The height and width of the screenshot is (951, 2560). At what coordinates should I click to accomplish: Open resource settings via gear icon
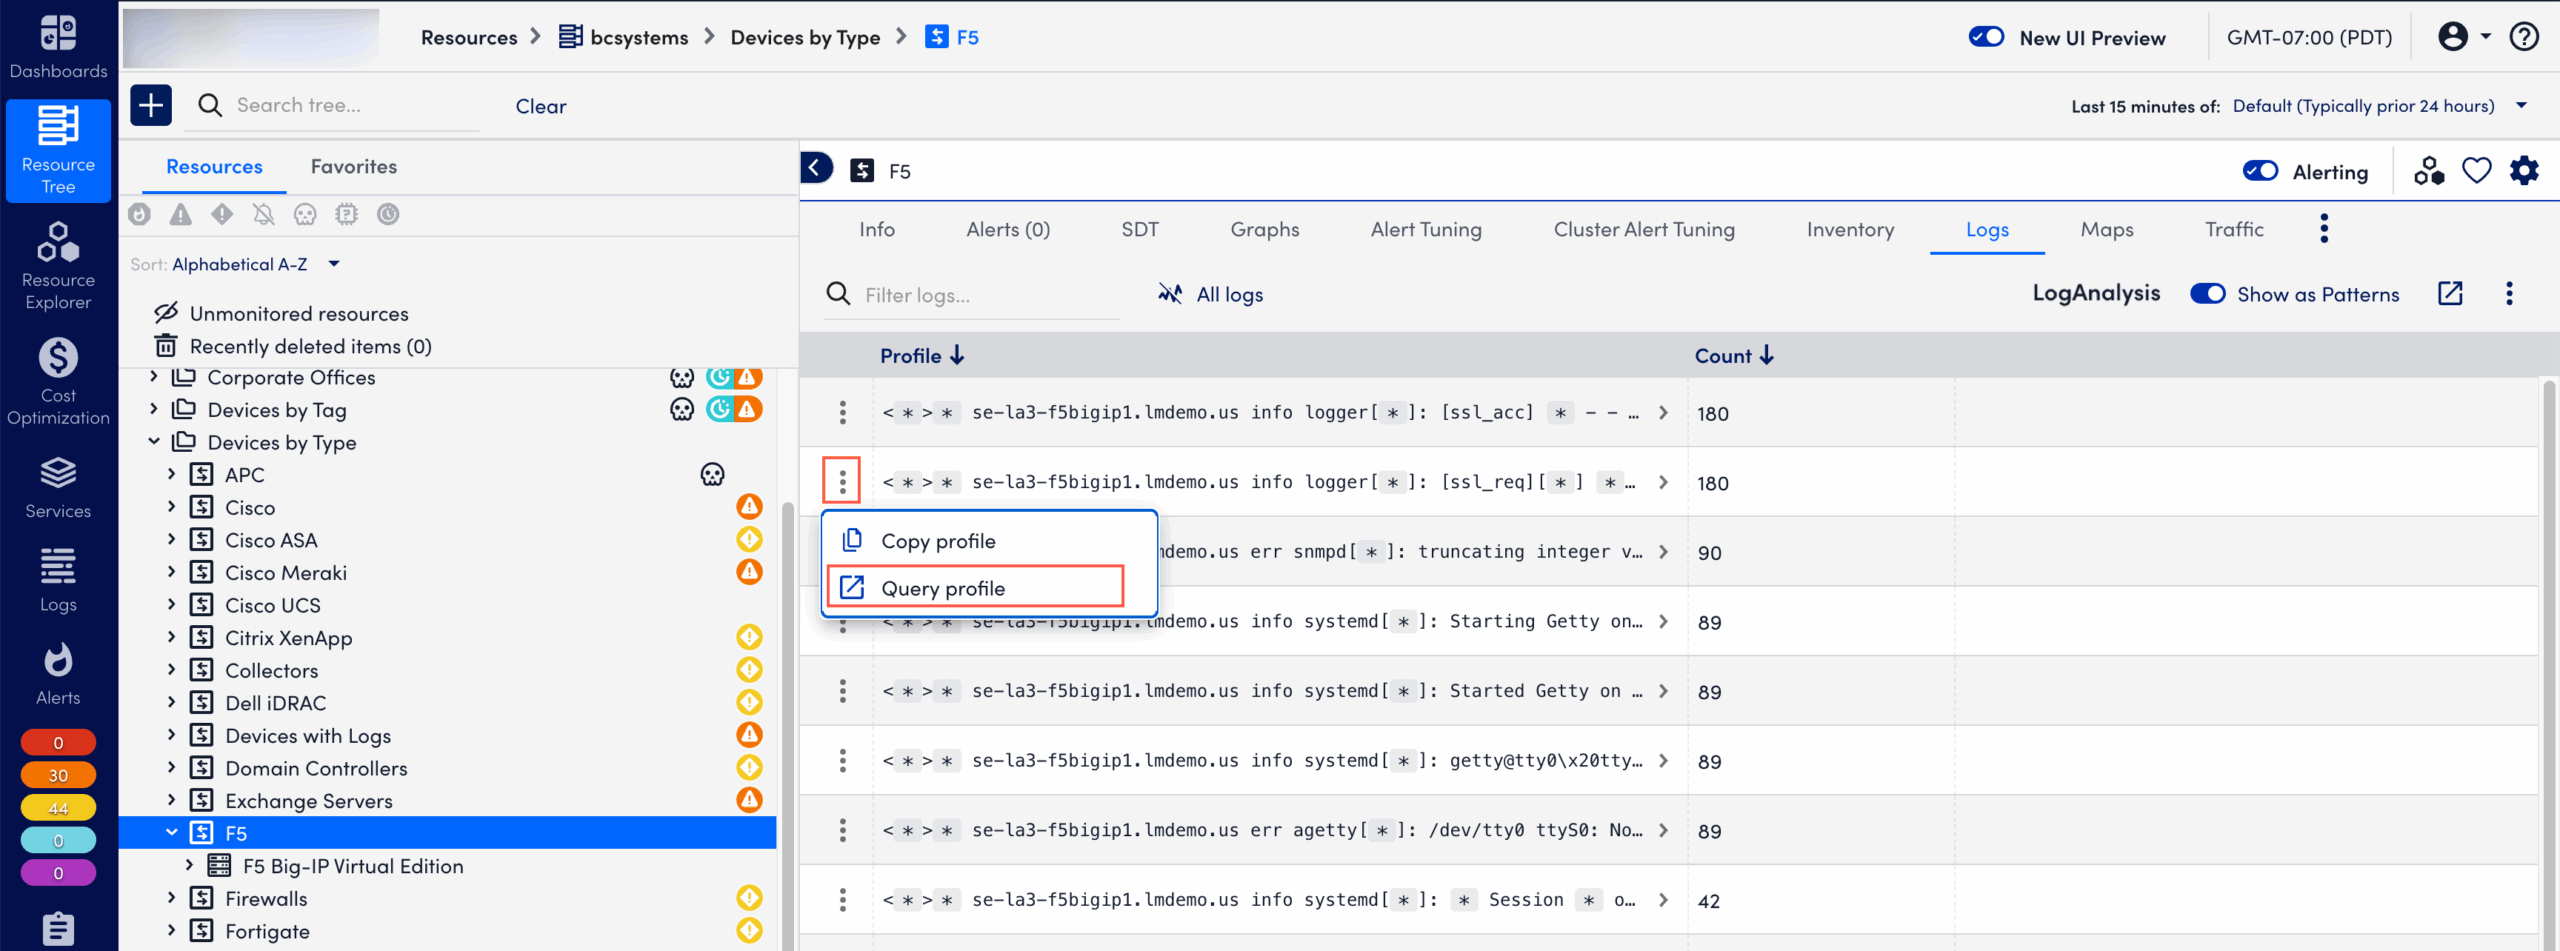pyautogui.click(x=2525, y=170)
